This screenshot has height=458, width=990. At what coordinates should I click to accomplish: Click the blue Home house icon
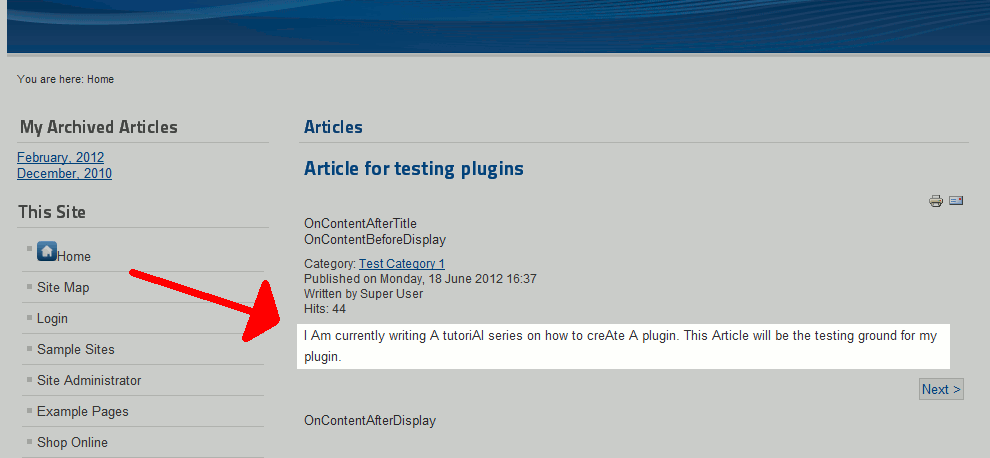tap(46, 252)
